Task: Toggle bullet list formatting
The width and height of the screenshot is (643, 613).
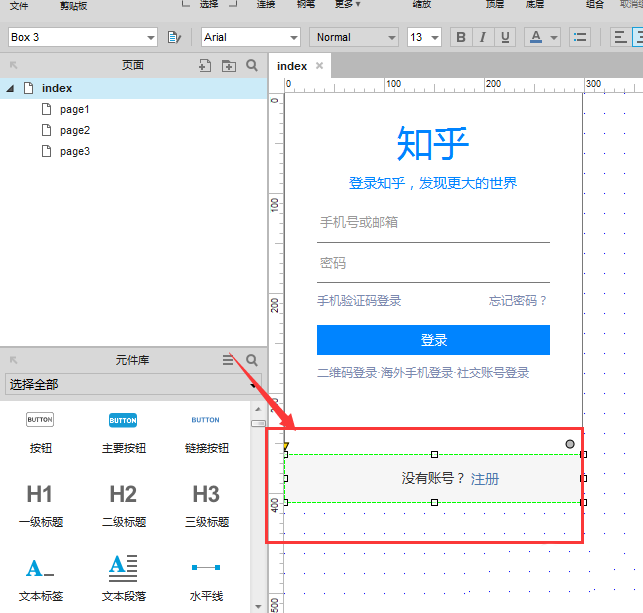Action: [580, 37]
